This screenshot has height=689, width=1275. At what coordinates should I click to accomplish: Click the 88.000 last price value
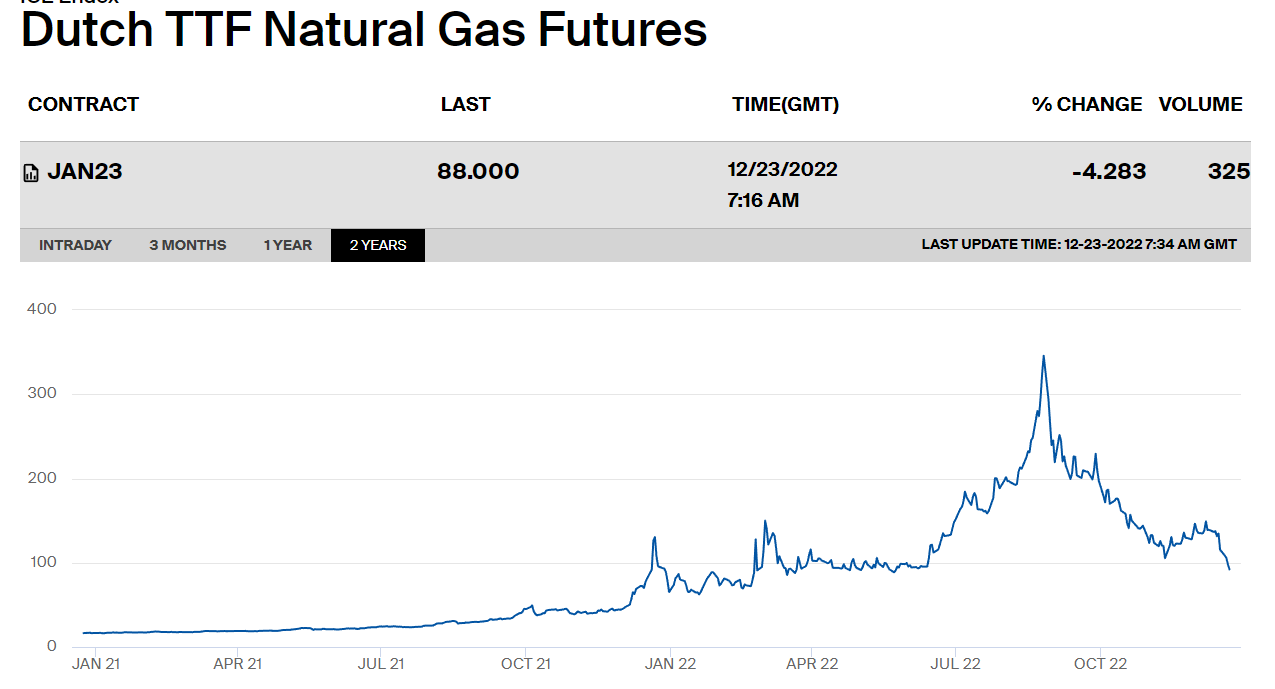(478, 171)
